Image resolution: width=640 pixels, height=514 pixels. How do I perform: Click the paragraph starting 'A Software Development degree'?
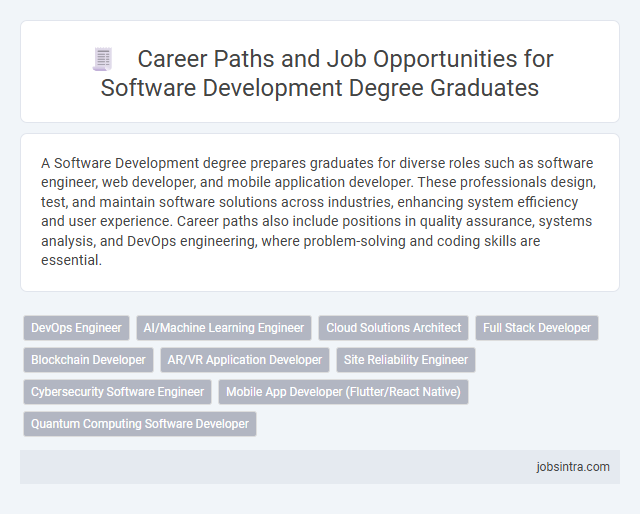click(318, 211)
